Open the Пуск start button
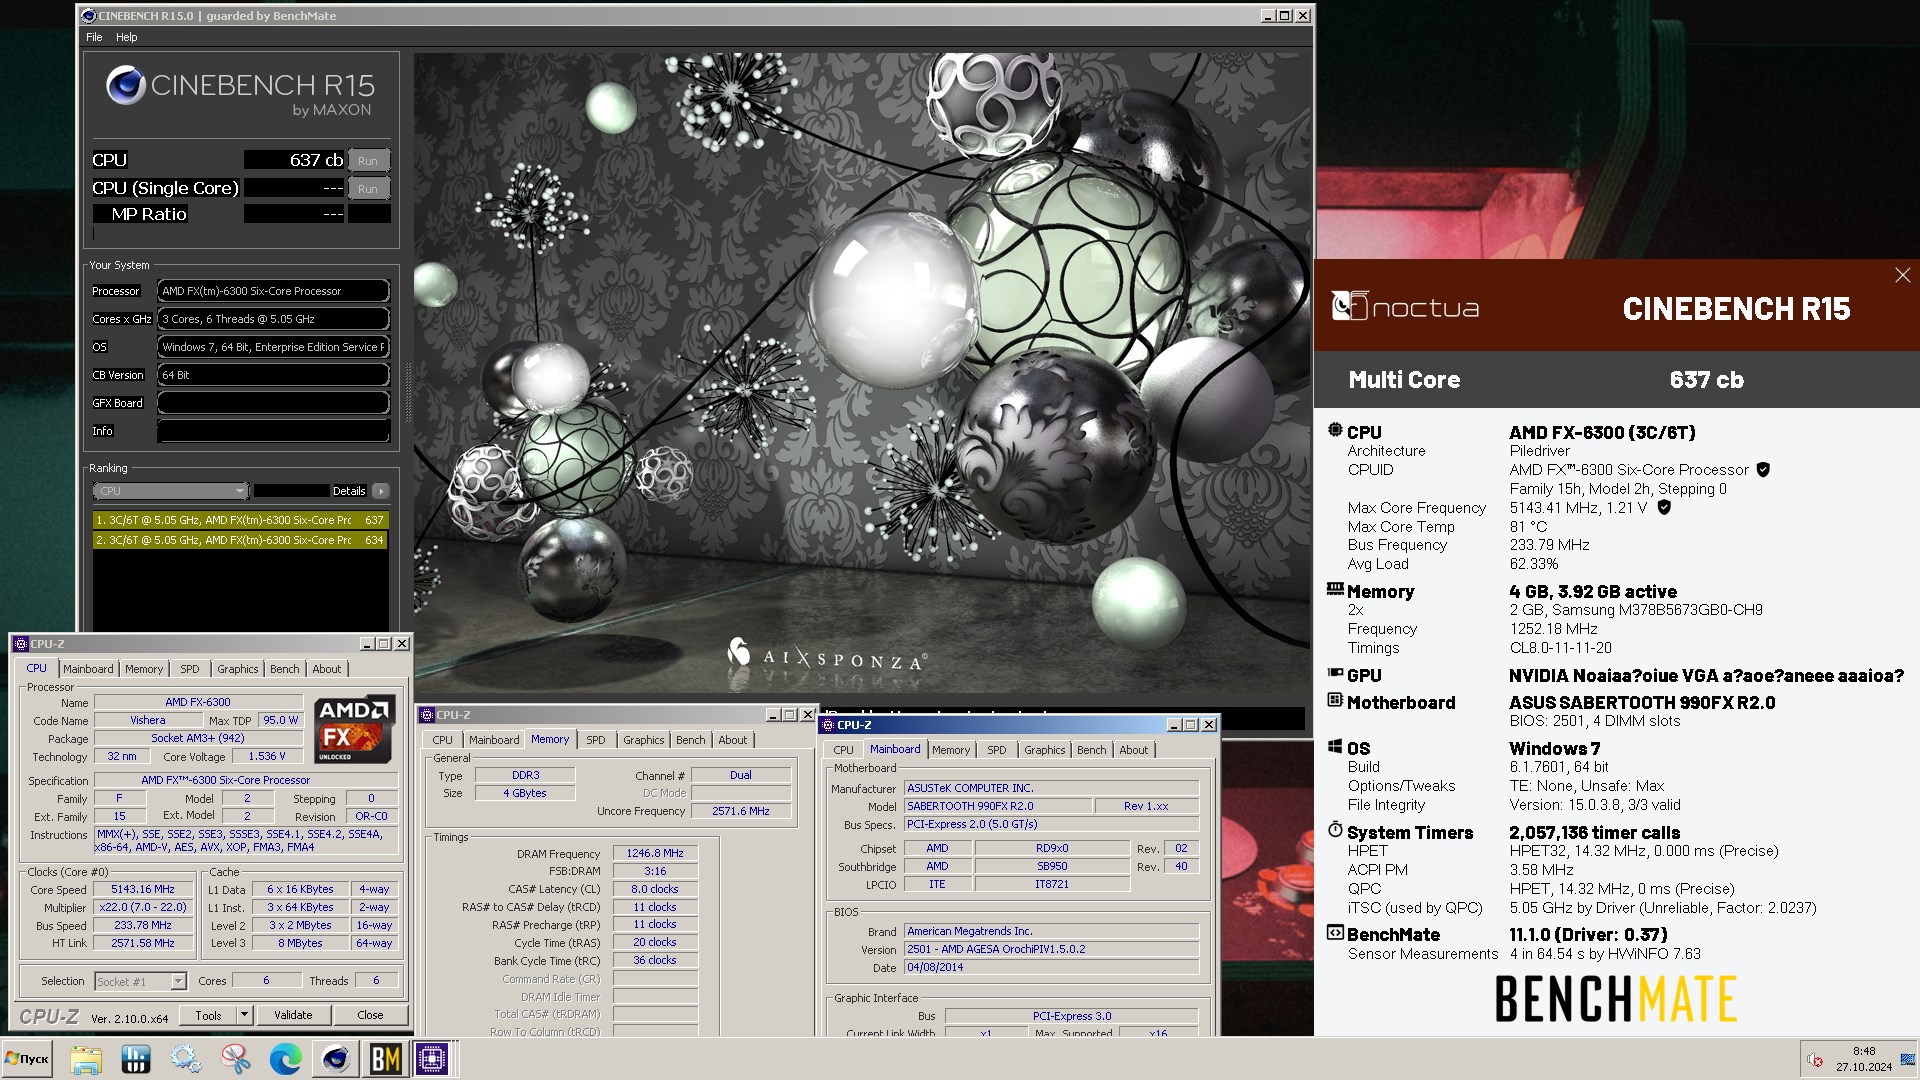Screen dimensions: 1920x1080 pyautogui.click(x=28, y=1059)
